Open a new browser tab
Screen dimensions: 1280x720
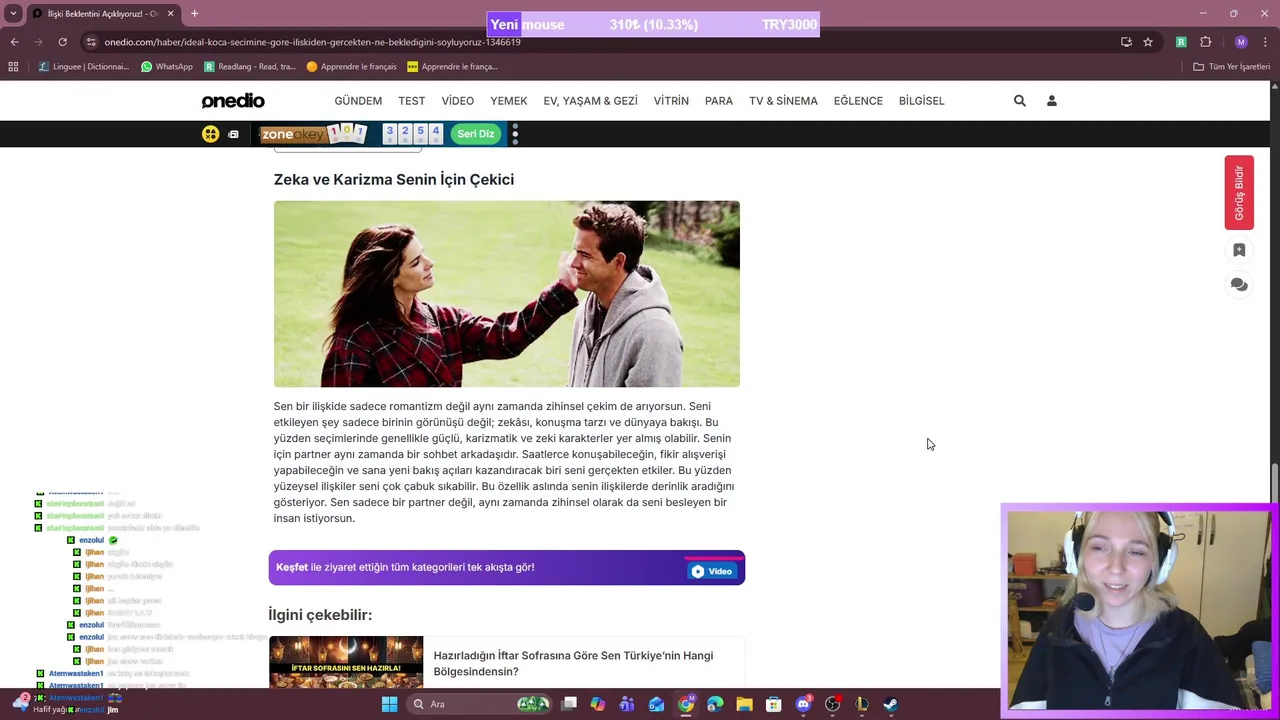point(194,14)
